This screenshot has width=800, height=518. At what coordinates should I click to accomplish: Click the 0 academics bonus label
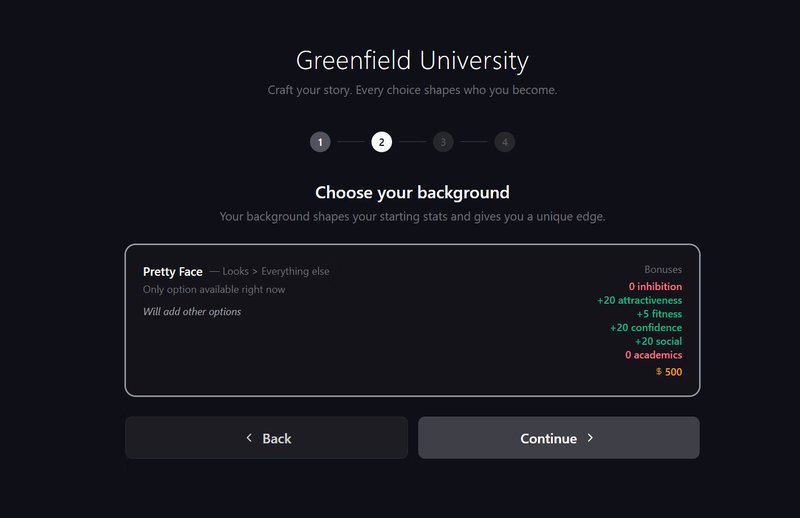(654, 355)
